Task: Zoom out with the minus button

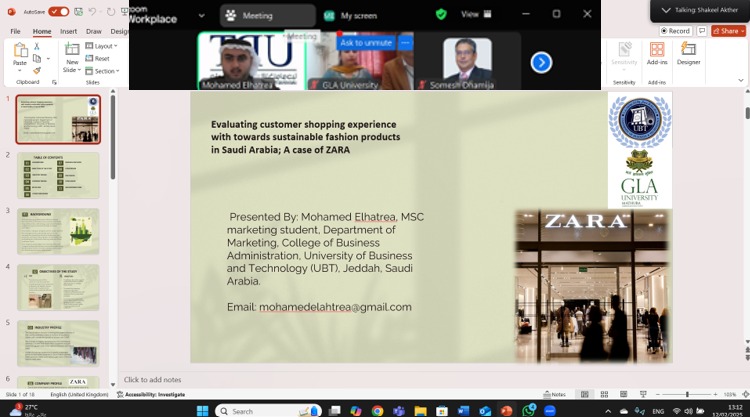Action: 658,395
